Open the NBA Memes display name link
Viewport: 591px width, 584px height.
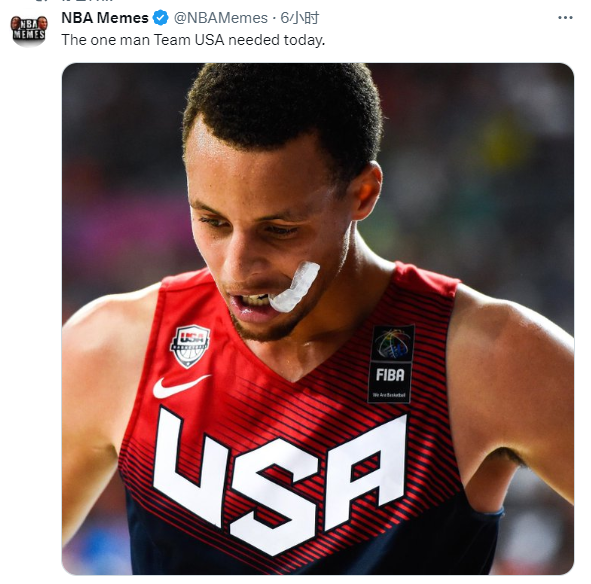[105, 18]
